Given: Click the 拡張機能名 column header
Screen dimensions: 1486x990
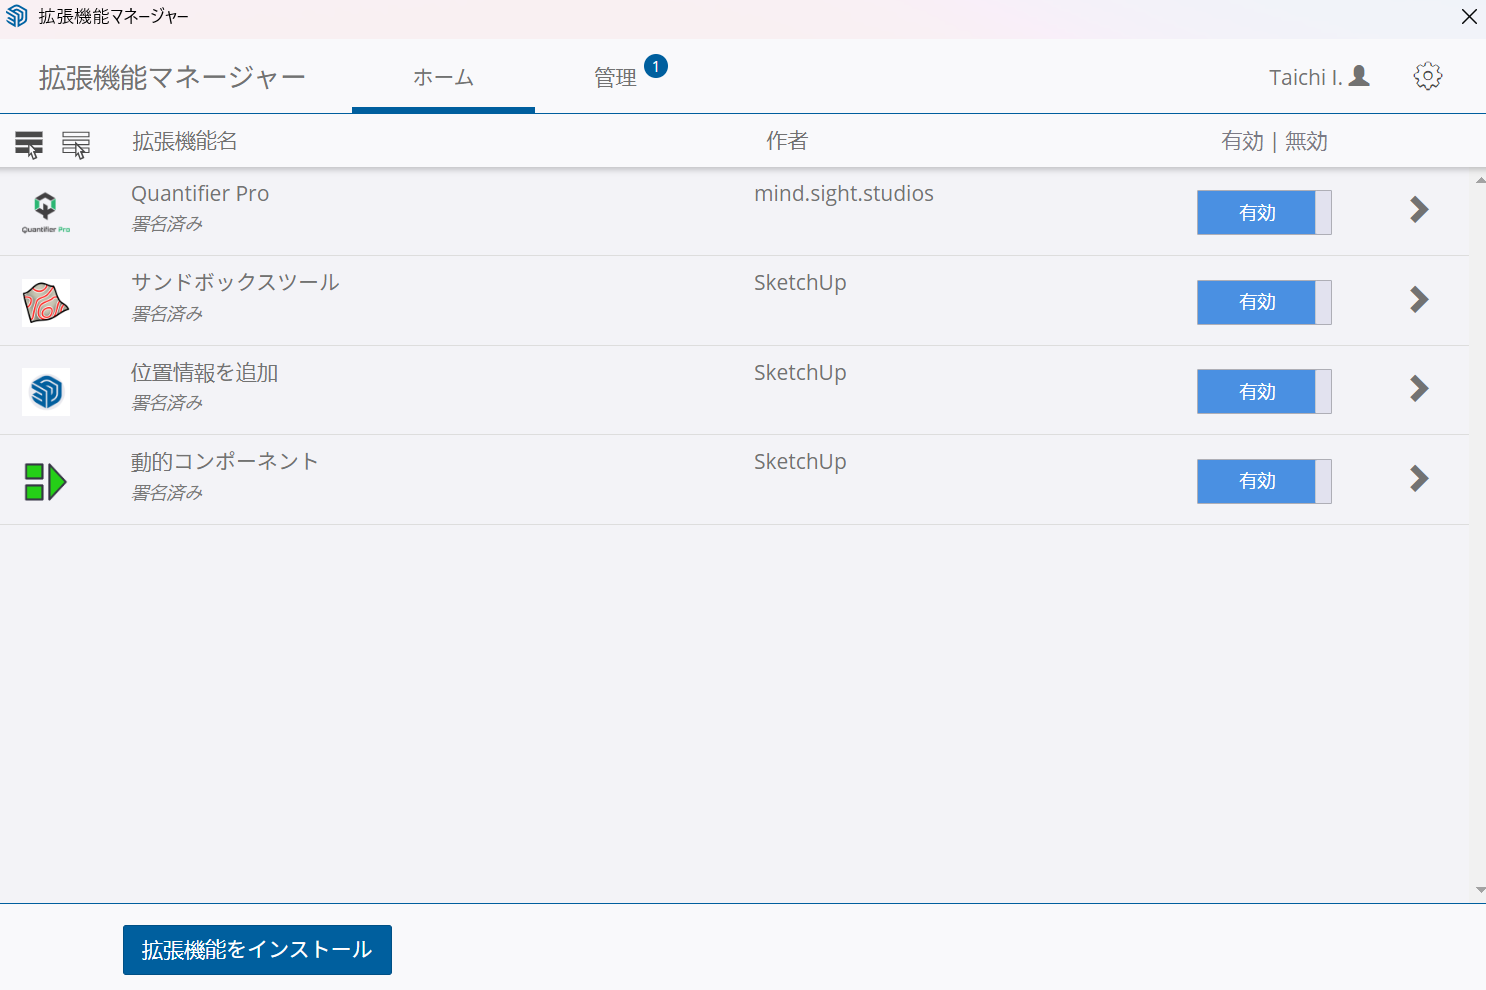Looking at the screenshot, I should pos(185,141).
